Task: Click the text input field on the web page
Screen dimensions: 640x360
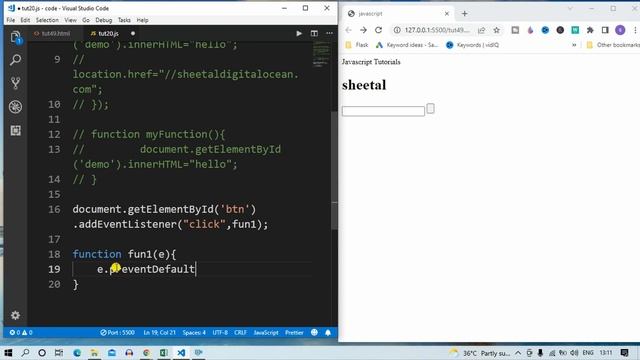Action: [383, 111]
